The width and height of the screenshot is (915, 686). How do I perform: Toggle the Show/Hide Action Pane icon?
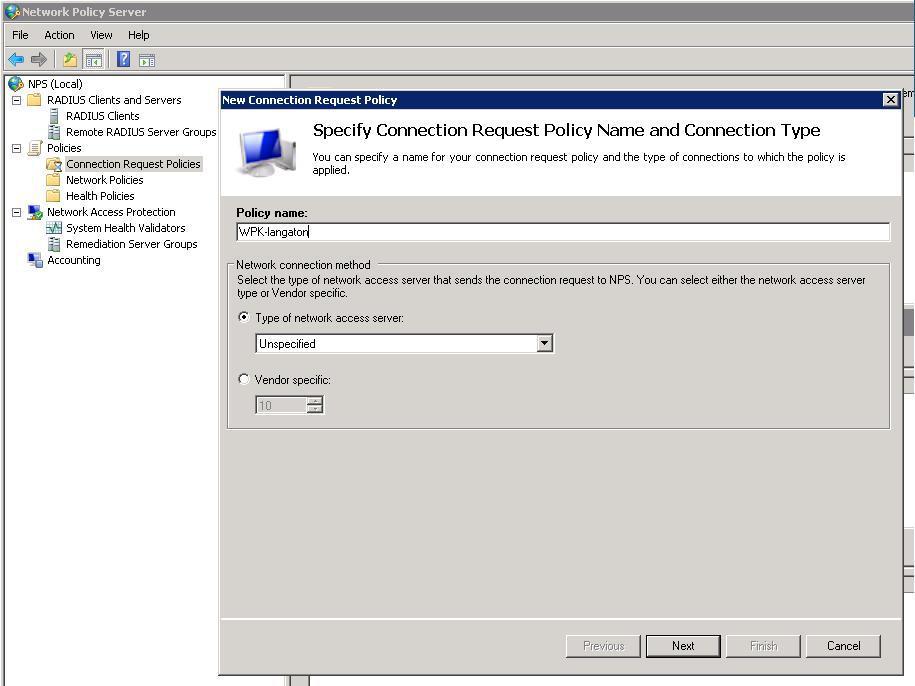[x=147, y=60]
